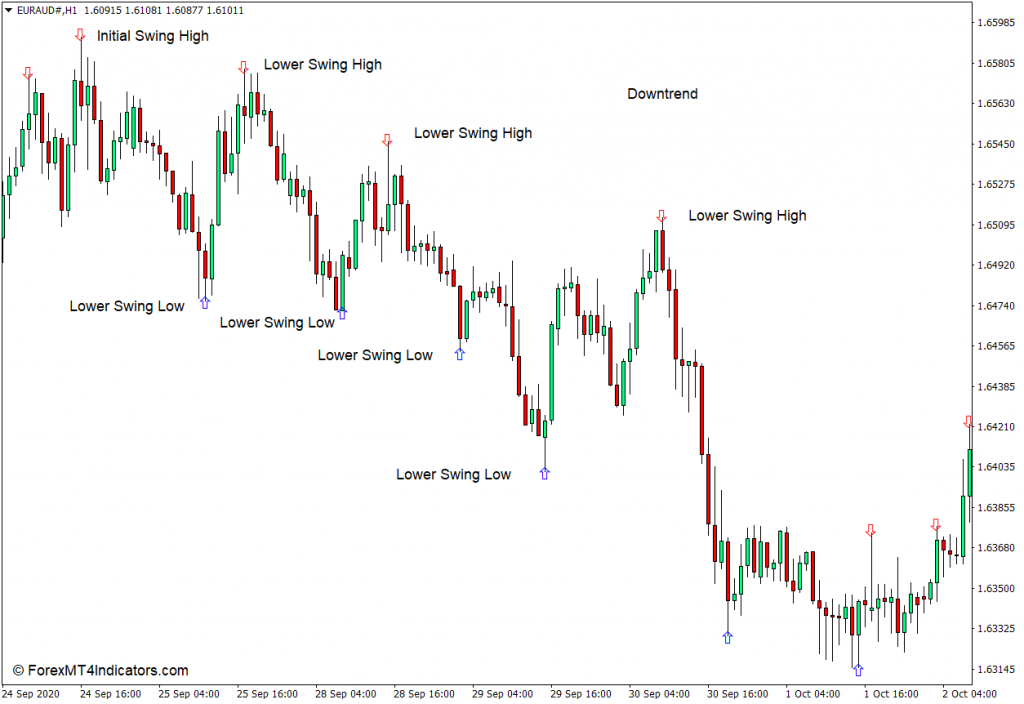Open the chart dropdown triangle beside EURAUD#
1024x704 pixels.
click(x=8, y=10)
